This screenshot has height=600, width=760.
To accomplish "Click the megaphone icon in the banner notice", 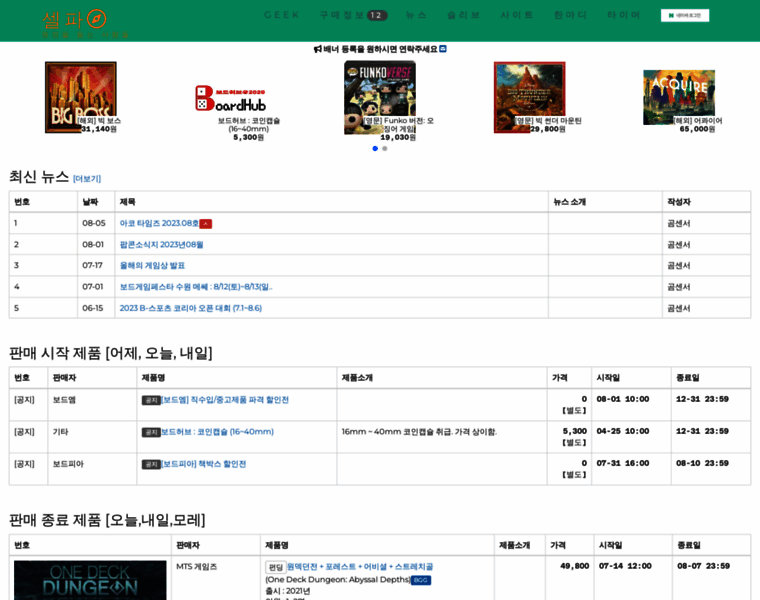I will point(317,49).
